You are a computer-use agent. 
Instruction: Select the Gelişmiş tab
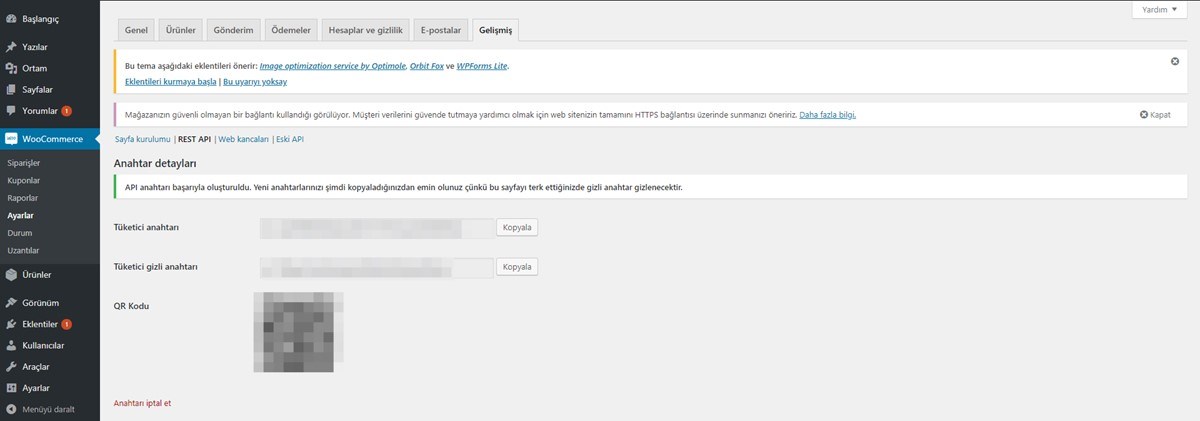pos(495,30)
